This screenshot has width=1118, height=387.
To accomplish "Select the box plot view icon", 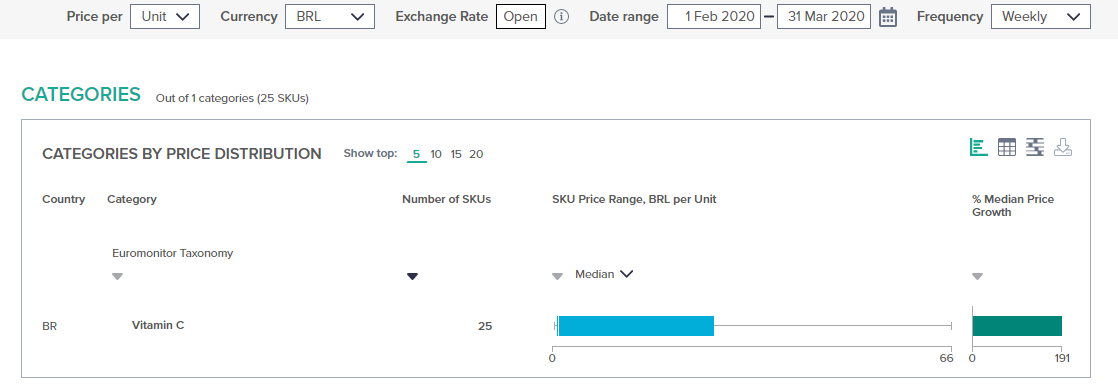I will pos(1035,148).
